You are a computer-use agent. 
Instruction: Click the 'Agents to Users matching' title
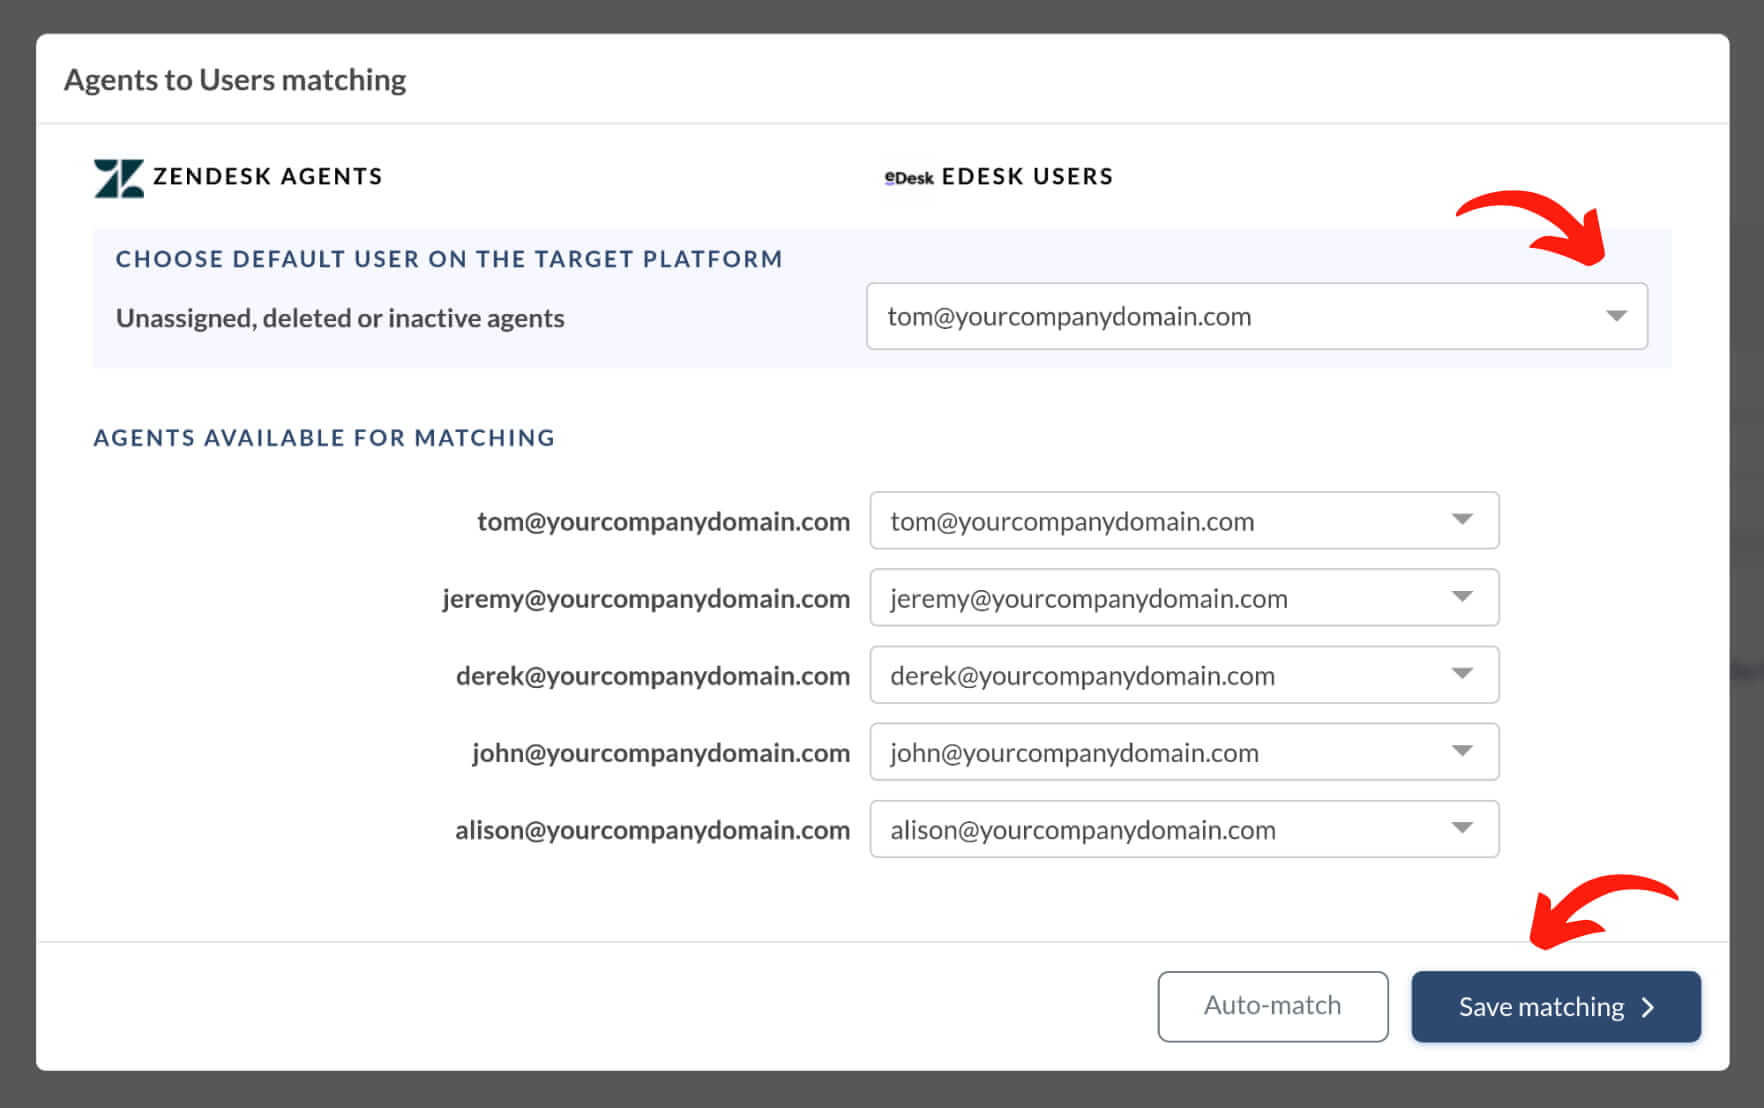235,79
